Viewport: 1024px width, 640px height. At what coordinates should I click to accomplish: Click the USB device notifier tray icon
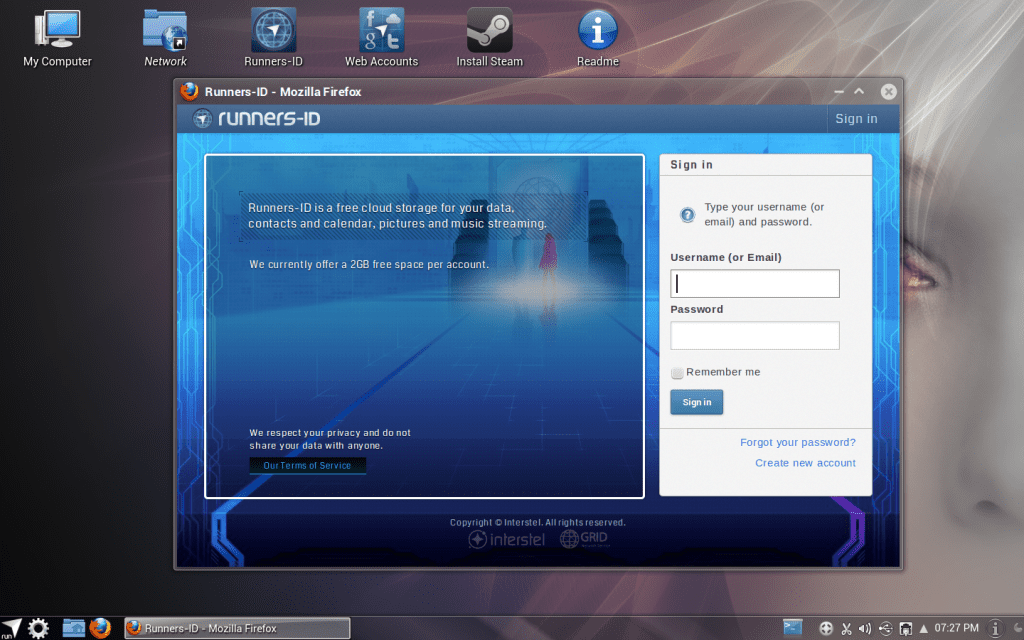(x=885, y=628)
